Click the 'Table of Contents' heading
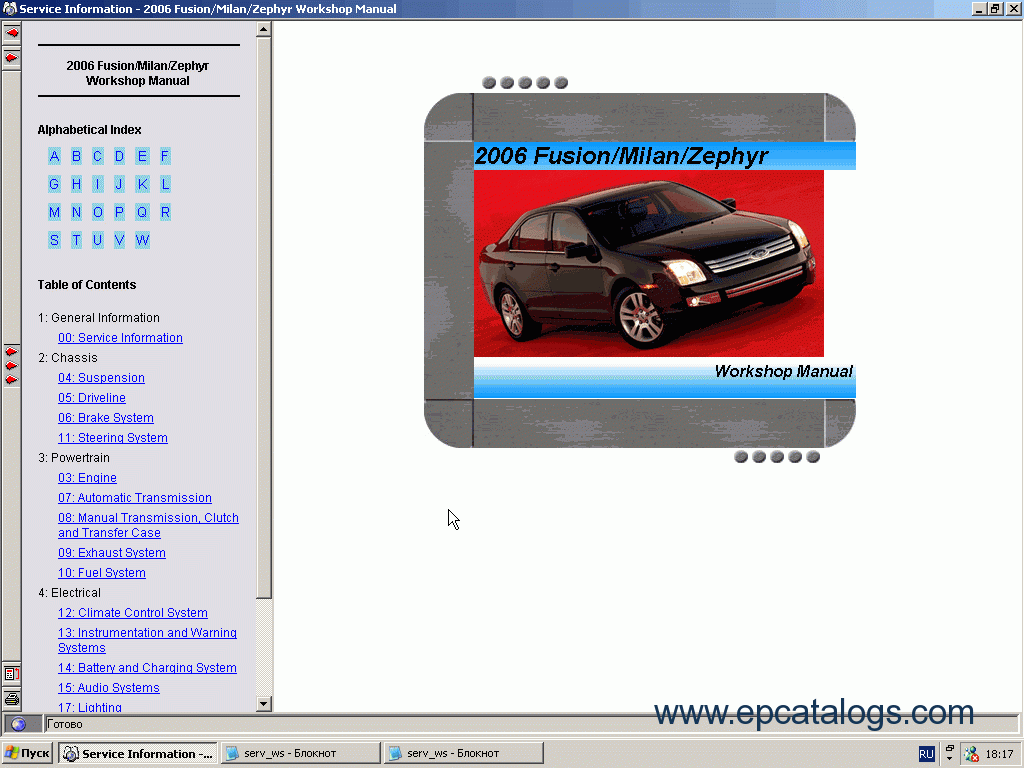The height and width of the screenshot is (768, 1024). [87, 285]
